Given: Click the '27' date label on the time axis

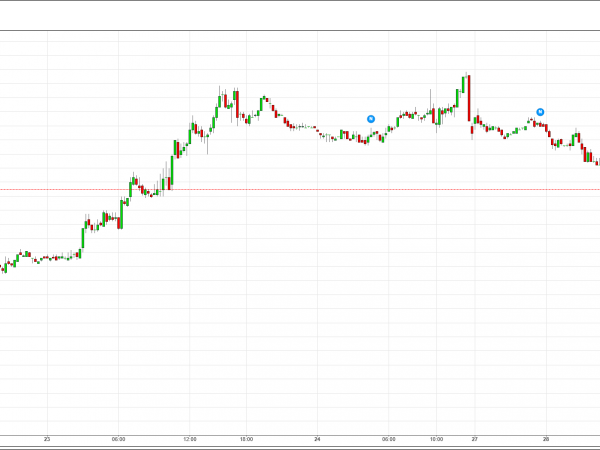Looking at the screenshot, I should pos(474,439).
